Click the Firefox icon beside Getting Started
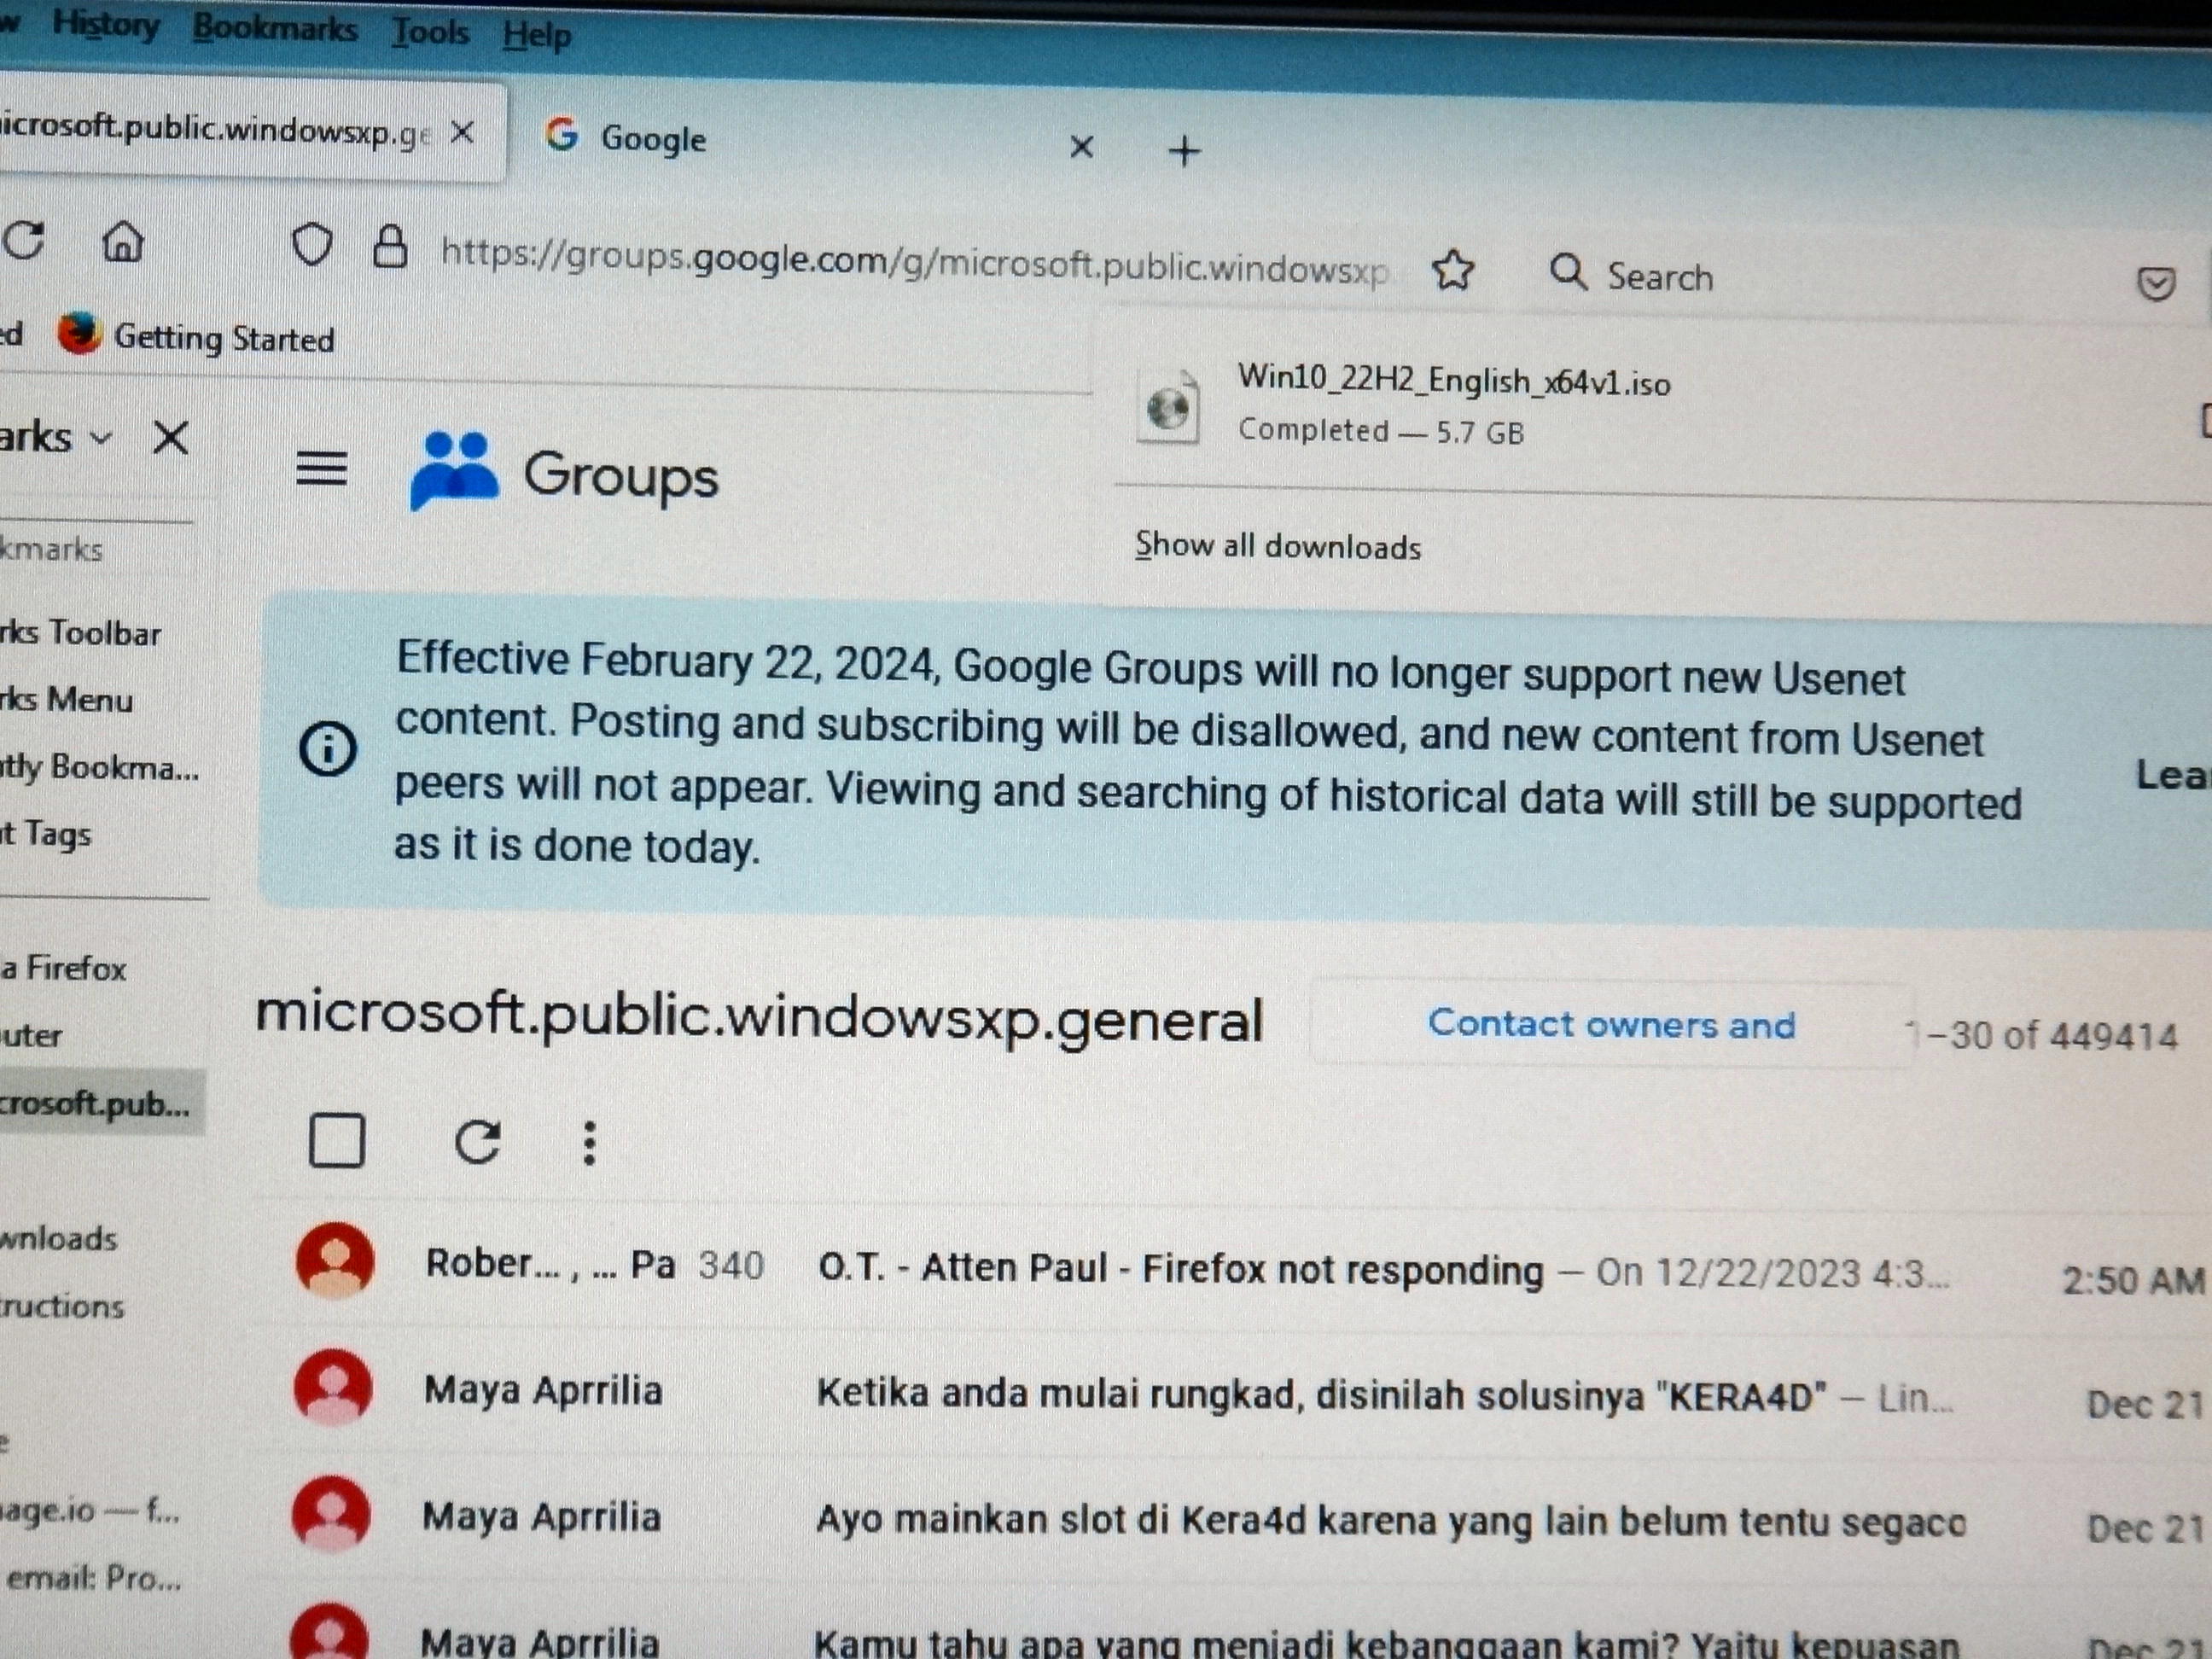2212x1659 pixels. coord(78,333)
